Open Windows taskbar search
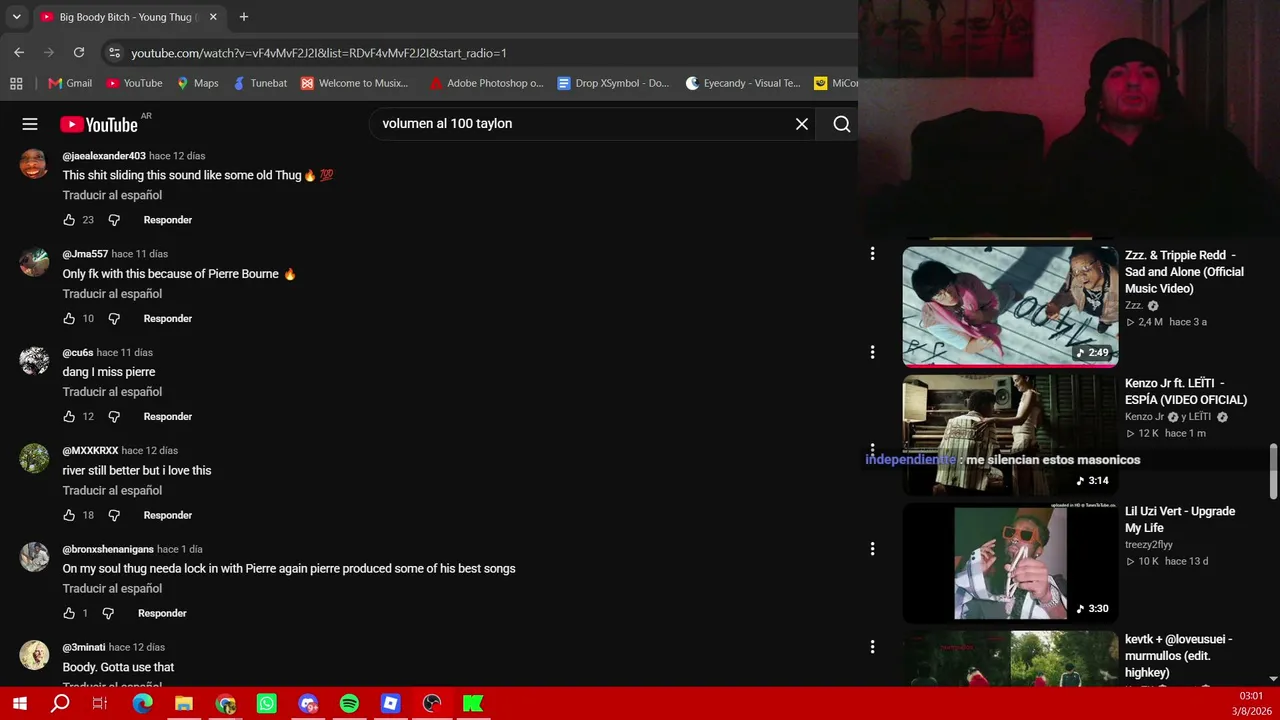The image size is (1280, 720). 60,704
